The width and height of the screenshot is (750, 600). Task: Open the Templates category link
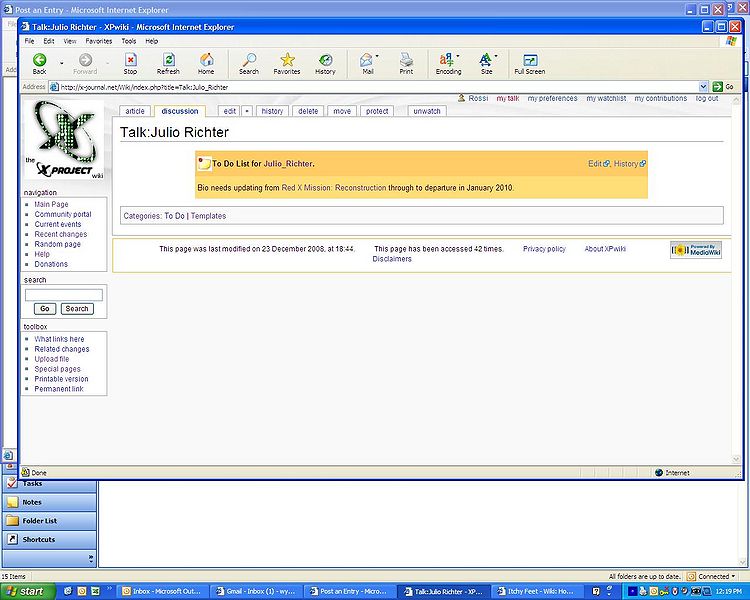208,216
